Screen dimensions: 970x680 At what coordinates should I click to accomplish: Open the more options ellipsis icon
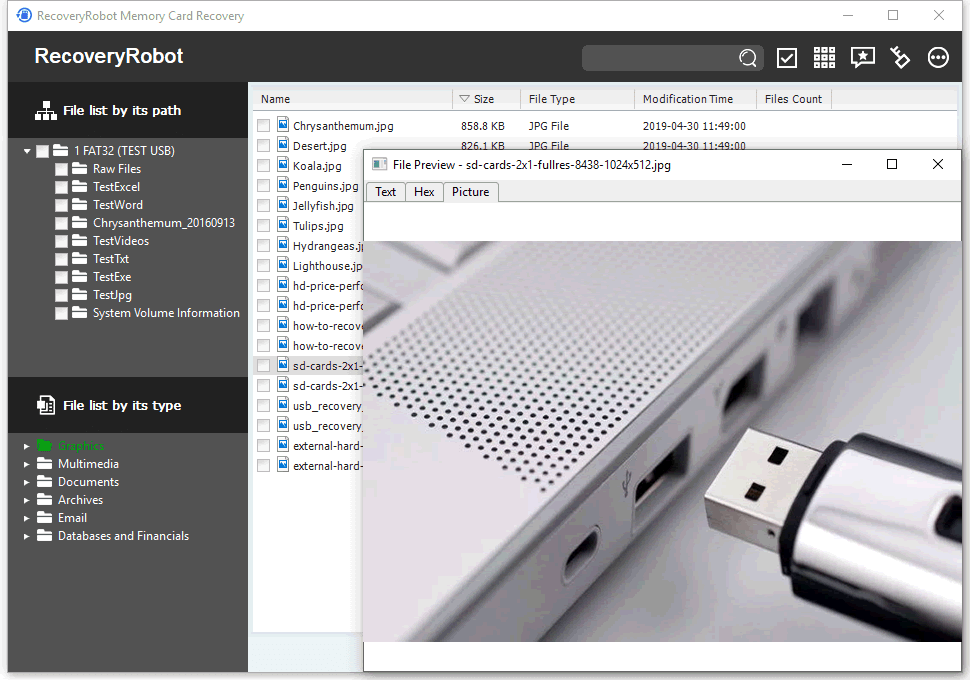click(x=938, y=58)
